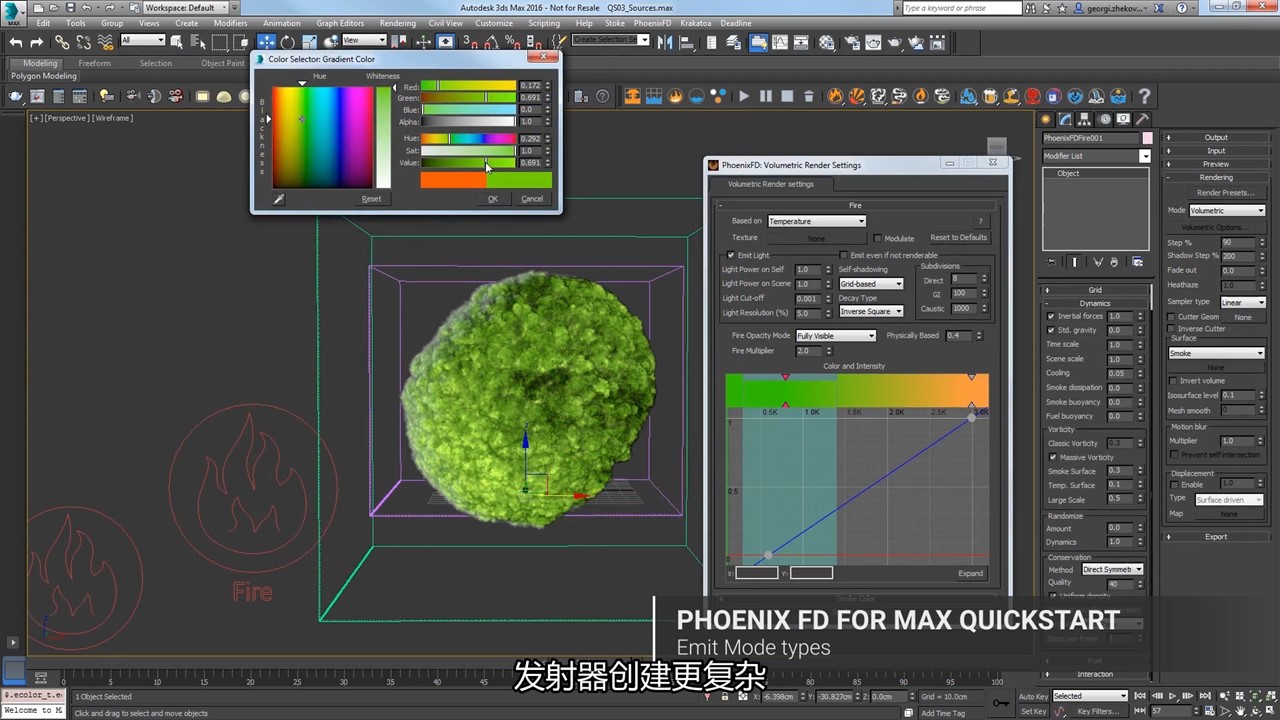Enable the Inverse Cutter checkbox
Viewport: 1280px width, 720px height.
(x=1172, y=328)
